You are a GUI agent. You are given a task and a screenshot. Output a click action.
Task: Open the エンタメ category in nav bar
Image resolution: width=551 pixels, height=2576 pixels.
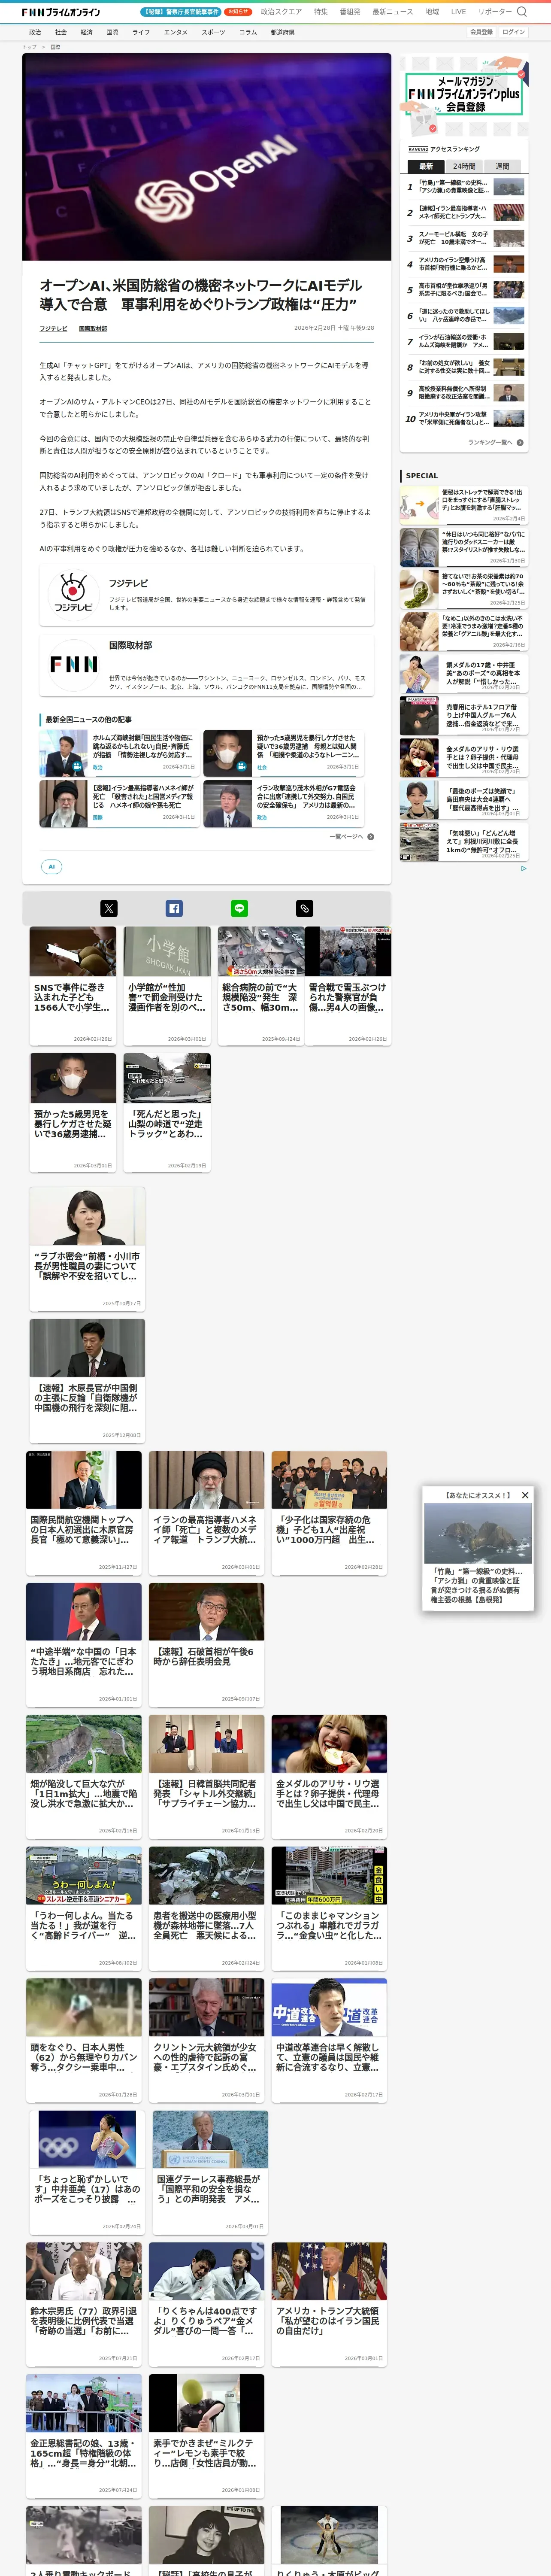[176, 32]
